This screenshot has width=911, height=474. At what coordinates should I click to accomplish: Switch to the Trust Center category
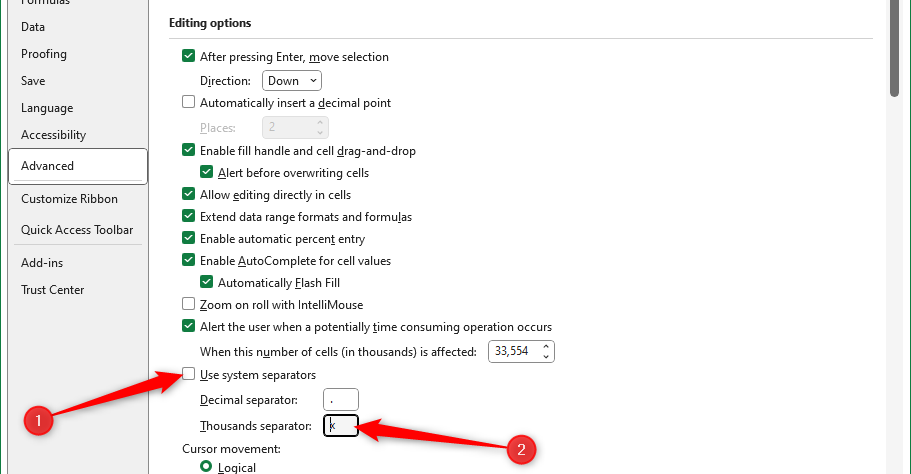[53, 290]
